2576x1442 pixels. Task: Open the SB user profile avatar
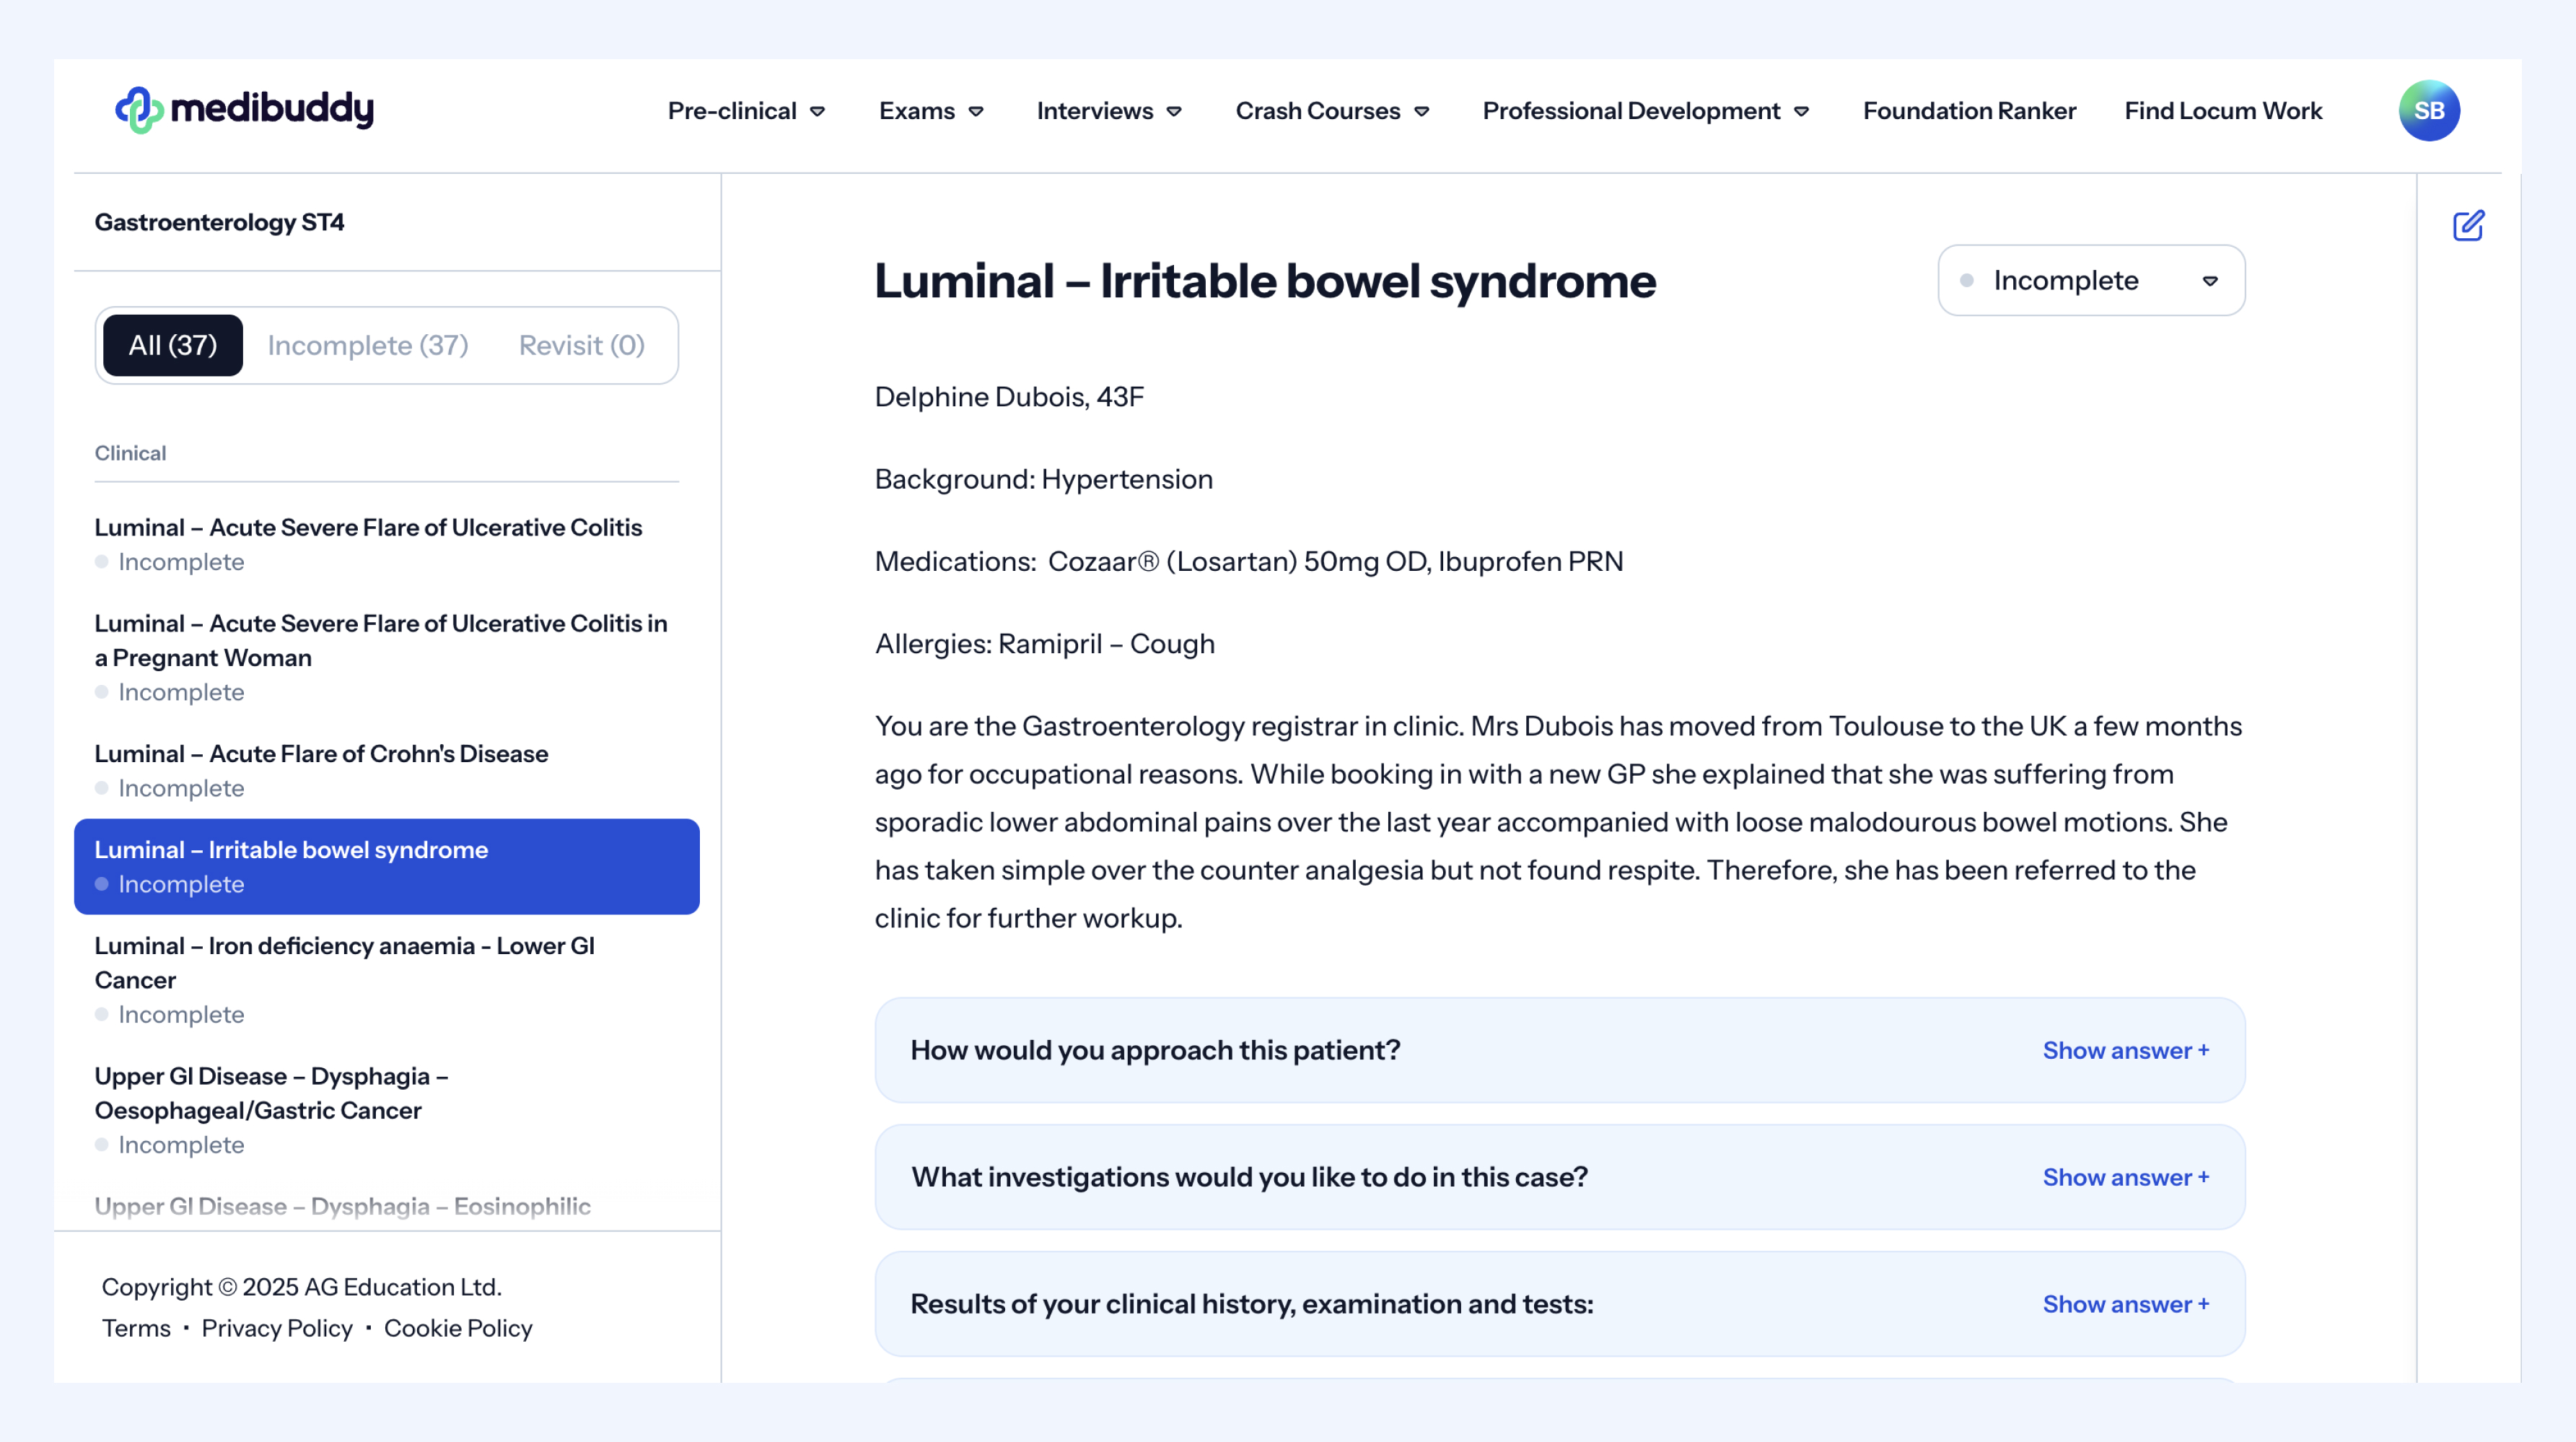tap(2428, 110)
